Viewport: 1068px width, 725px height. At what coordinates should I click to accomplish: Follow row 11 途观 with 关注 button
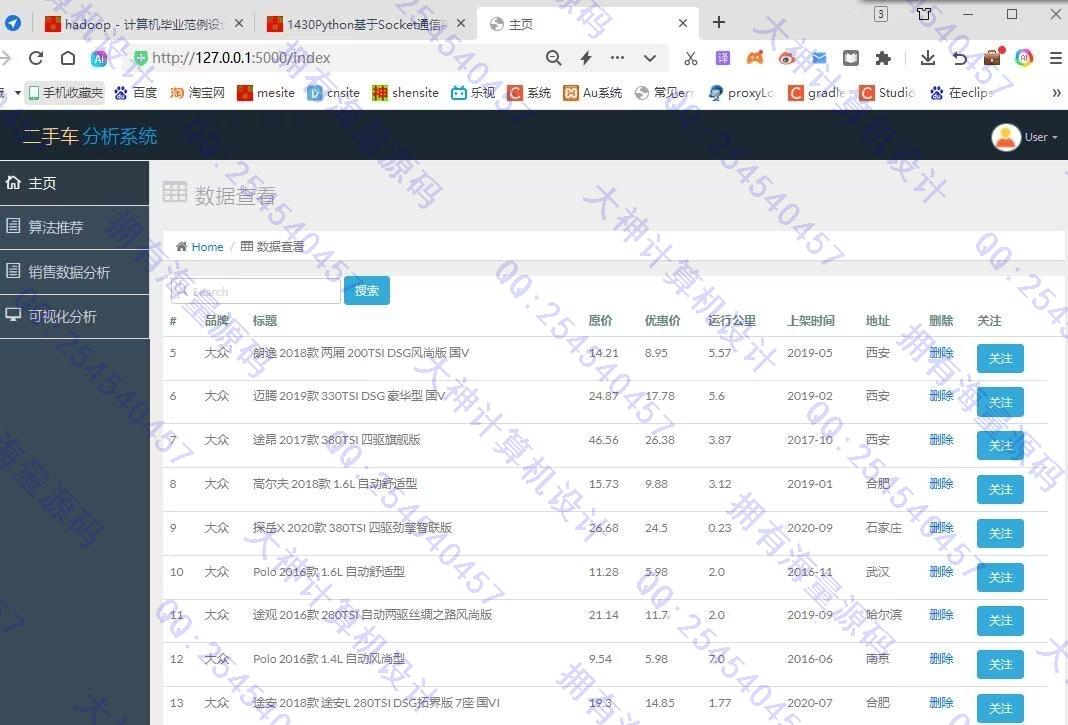pos(1000,621)
